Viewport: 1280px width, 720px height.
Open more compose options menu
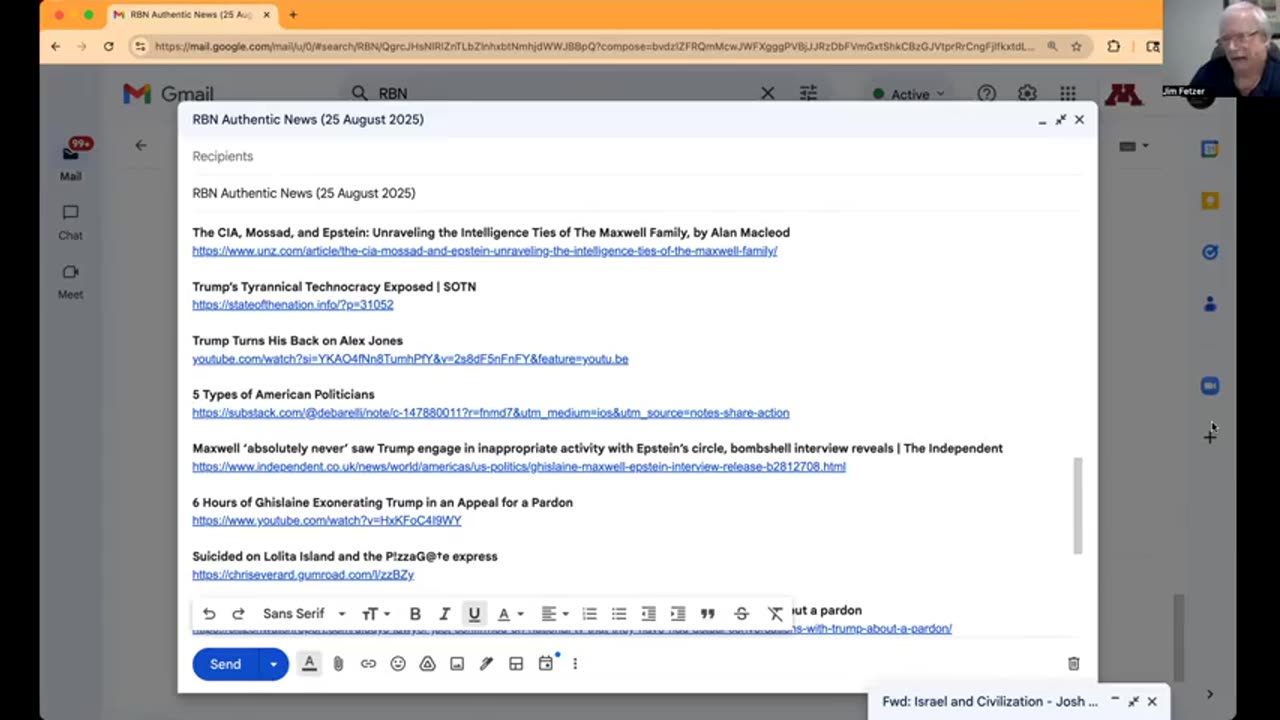coord(575,664)
